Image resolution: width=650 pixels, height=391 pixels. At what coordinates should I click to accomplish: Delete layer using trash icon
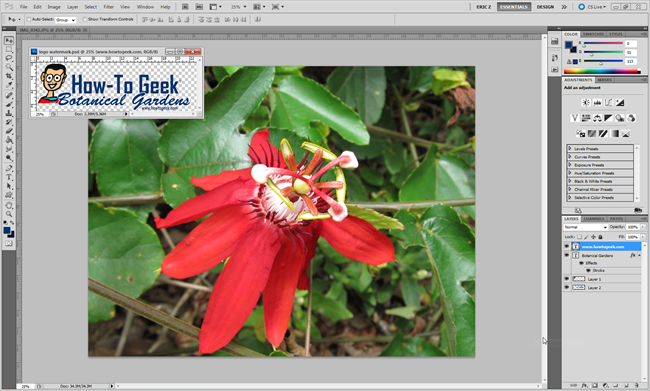pos(637,386)
